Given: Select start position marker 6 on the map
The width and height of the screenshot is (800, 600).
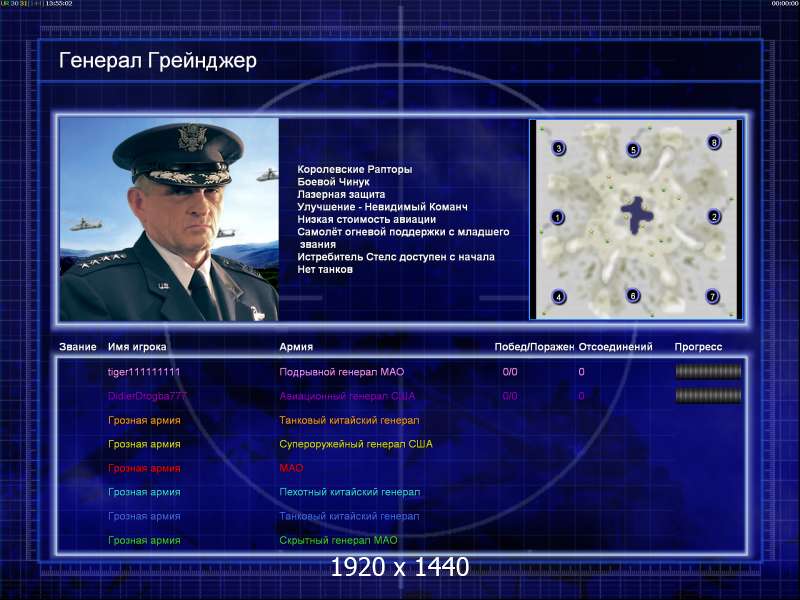Looking at the screenshot, I should point(633,295).
